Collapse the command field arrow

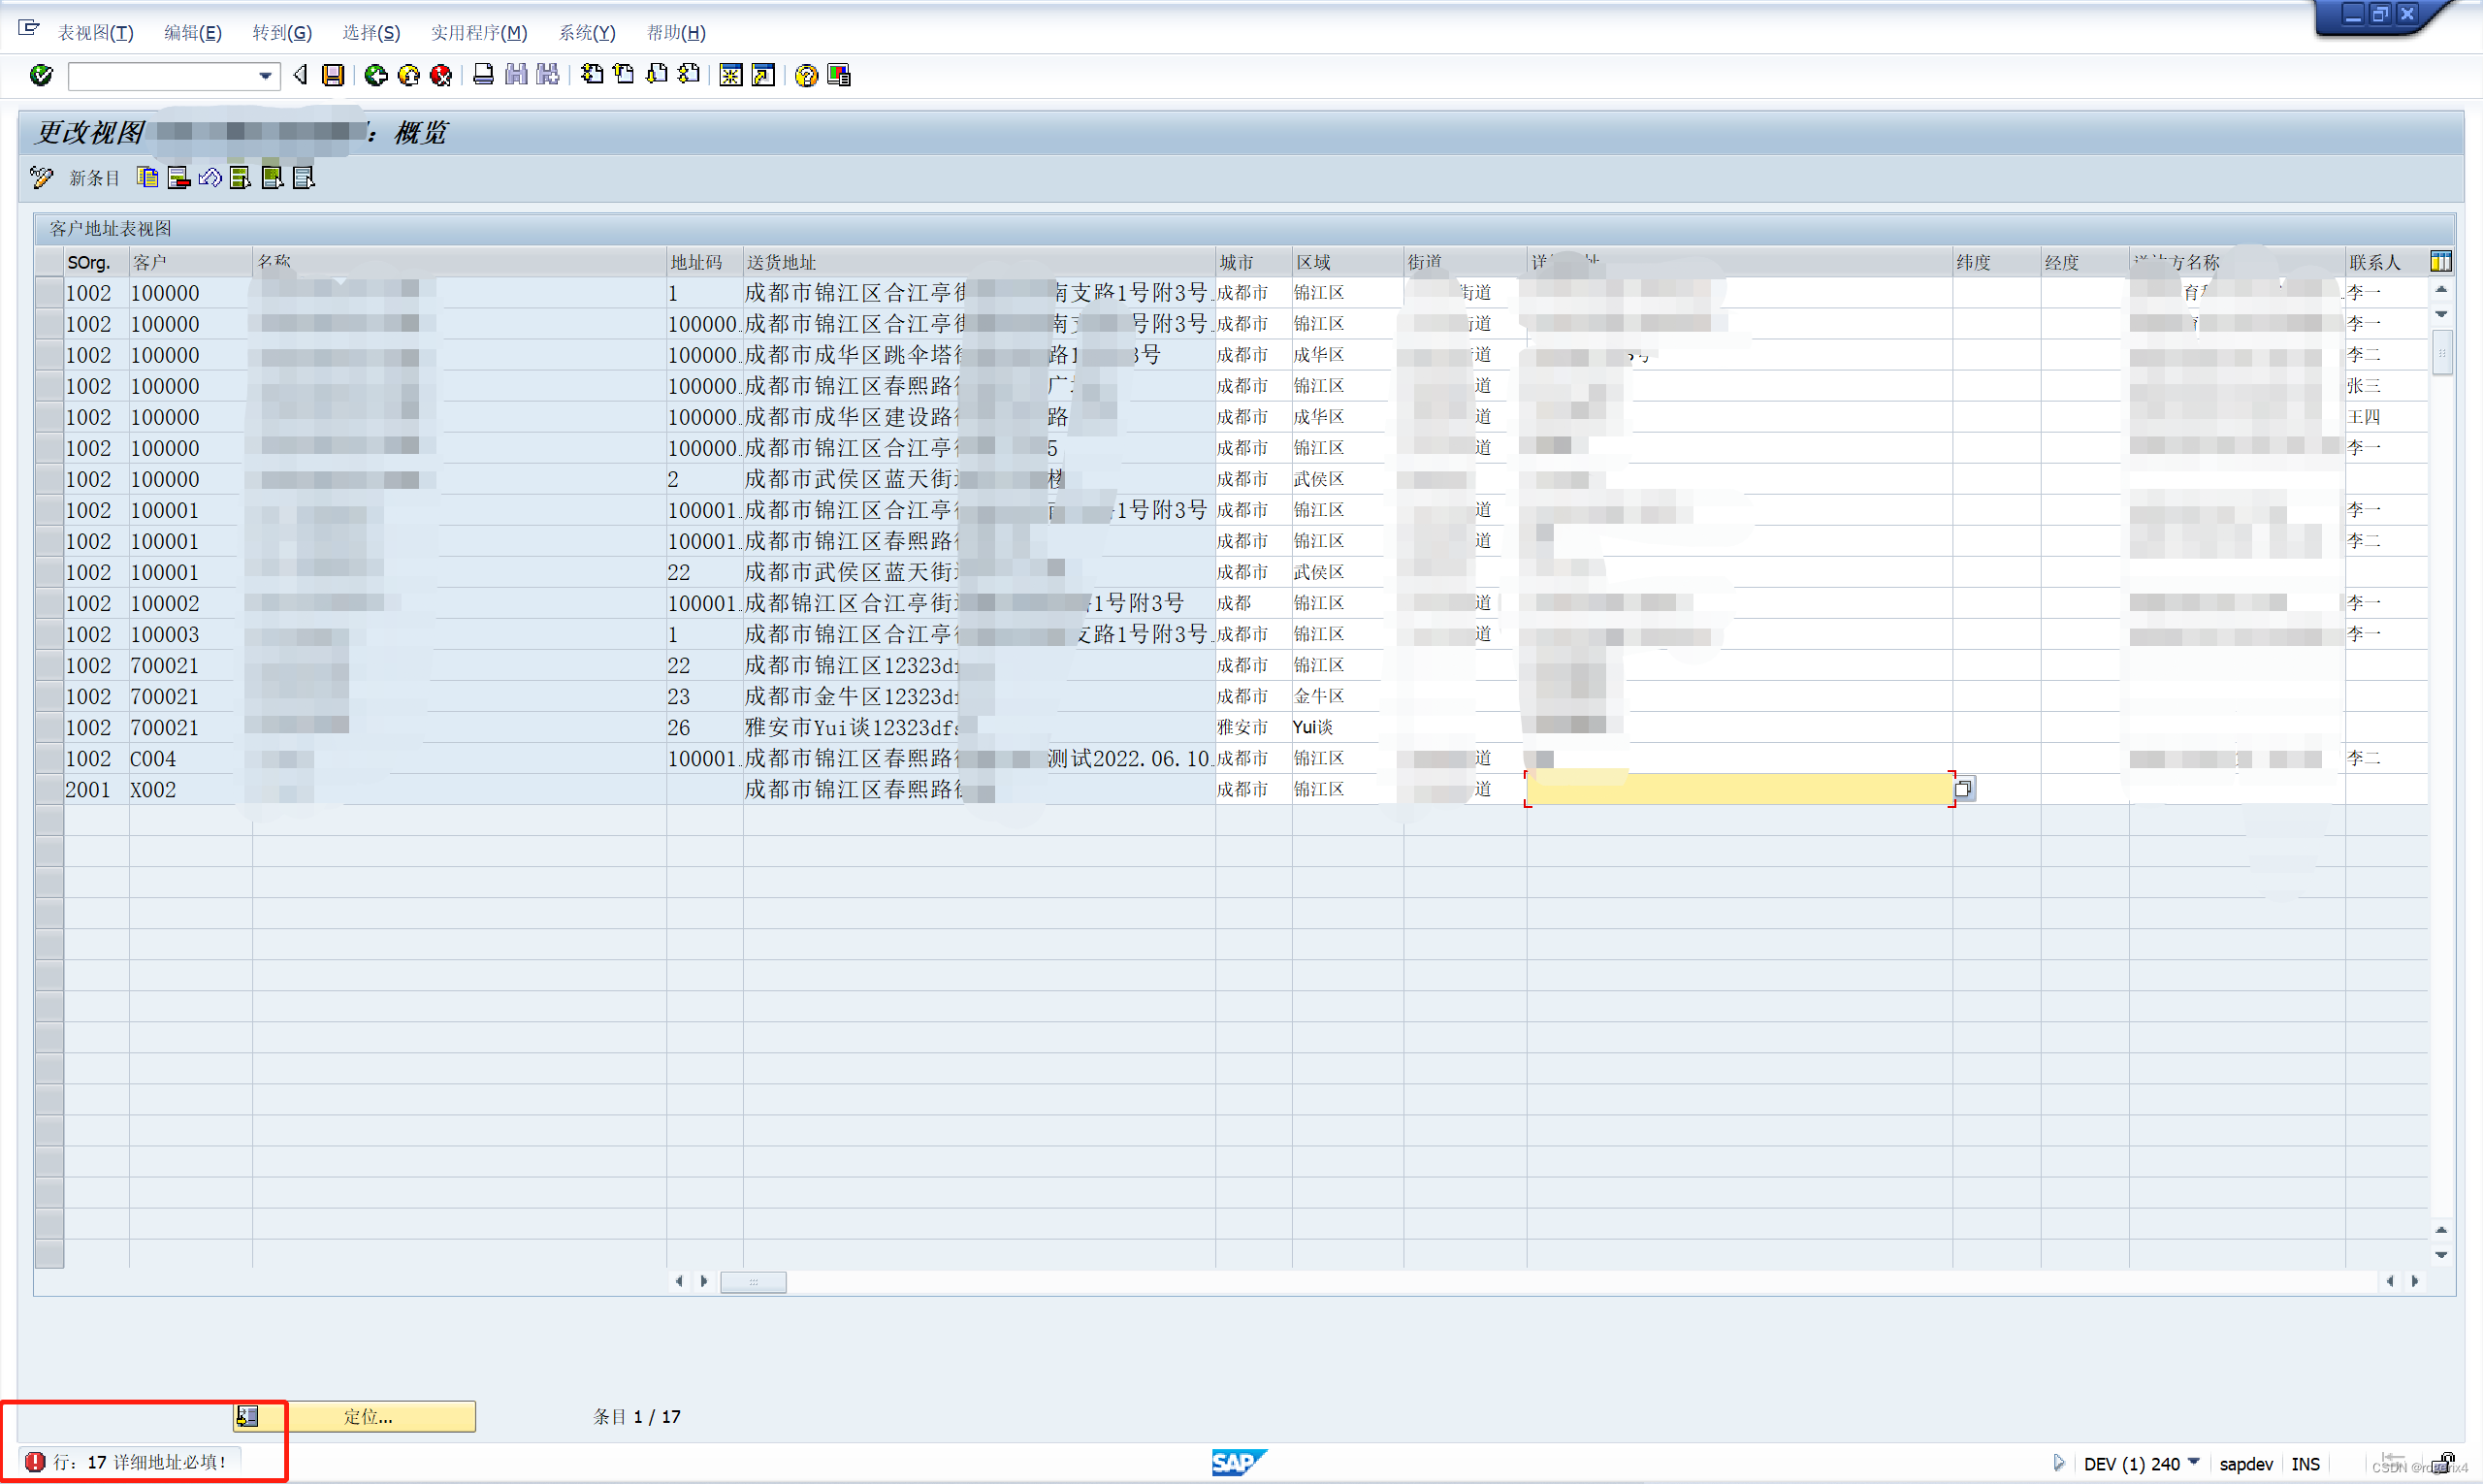(300, 75)
